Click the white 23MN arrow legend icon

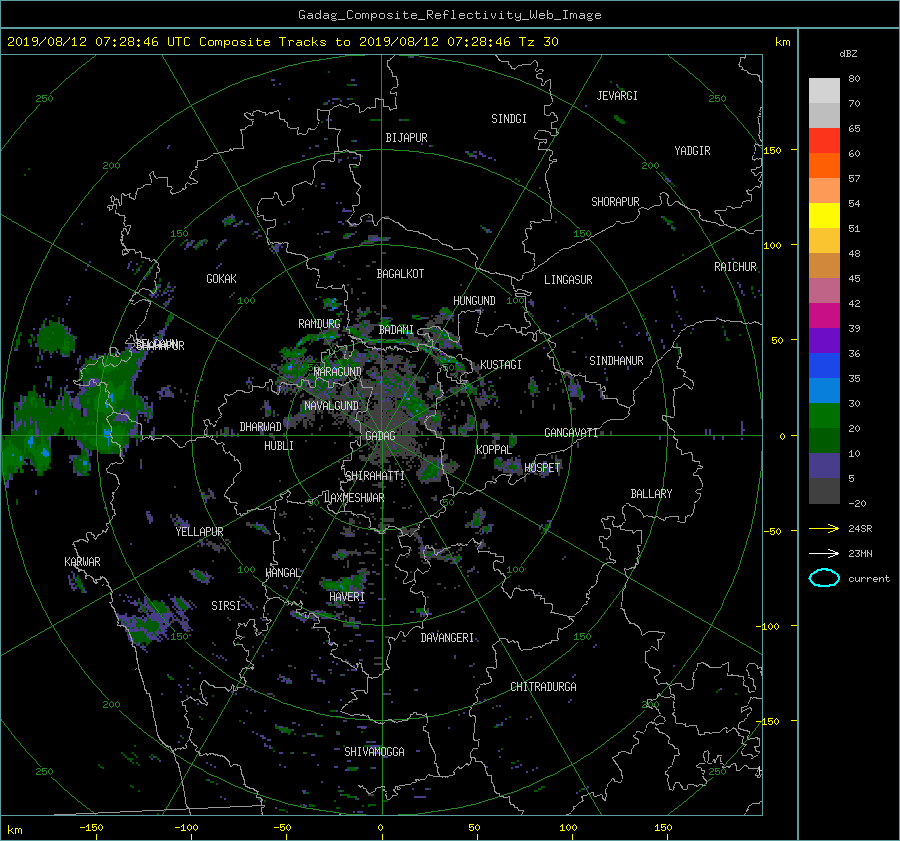click(x=824, y=553)
